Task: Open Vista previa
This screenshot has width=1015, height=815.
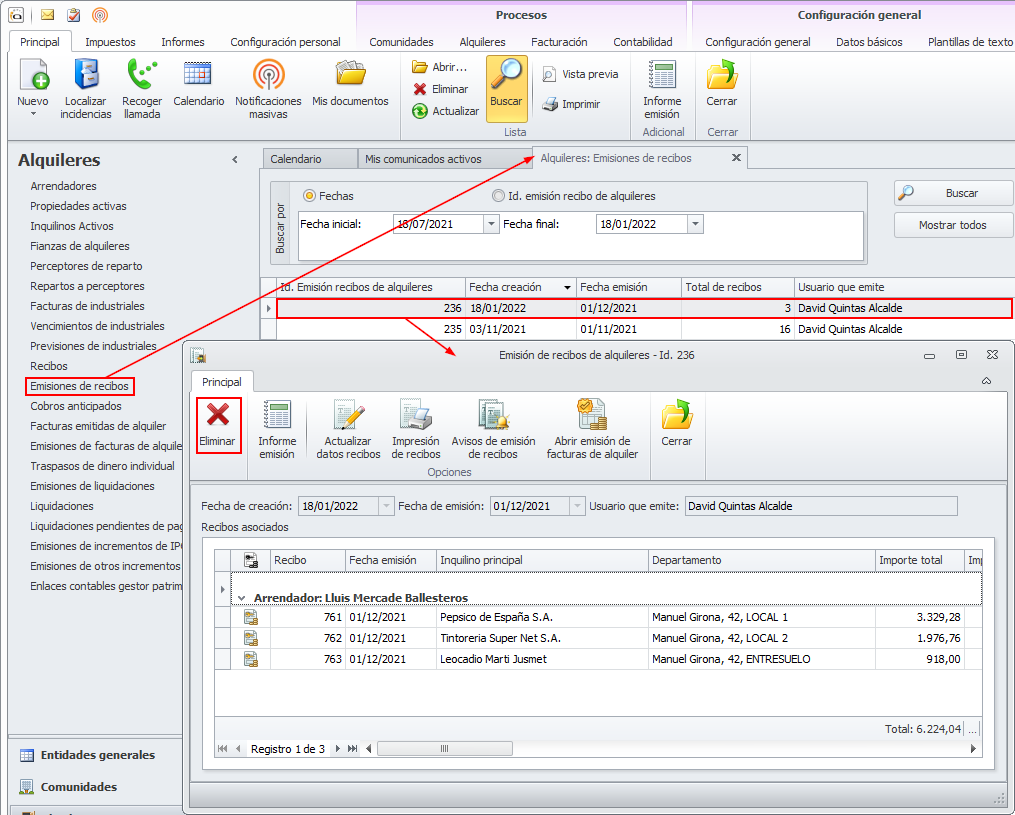Action: click(x=580, y=74)
